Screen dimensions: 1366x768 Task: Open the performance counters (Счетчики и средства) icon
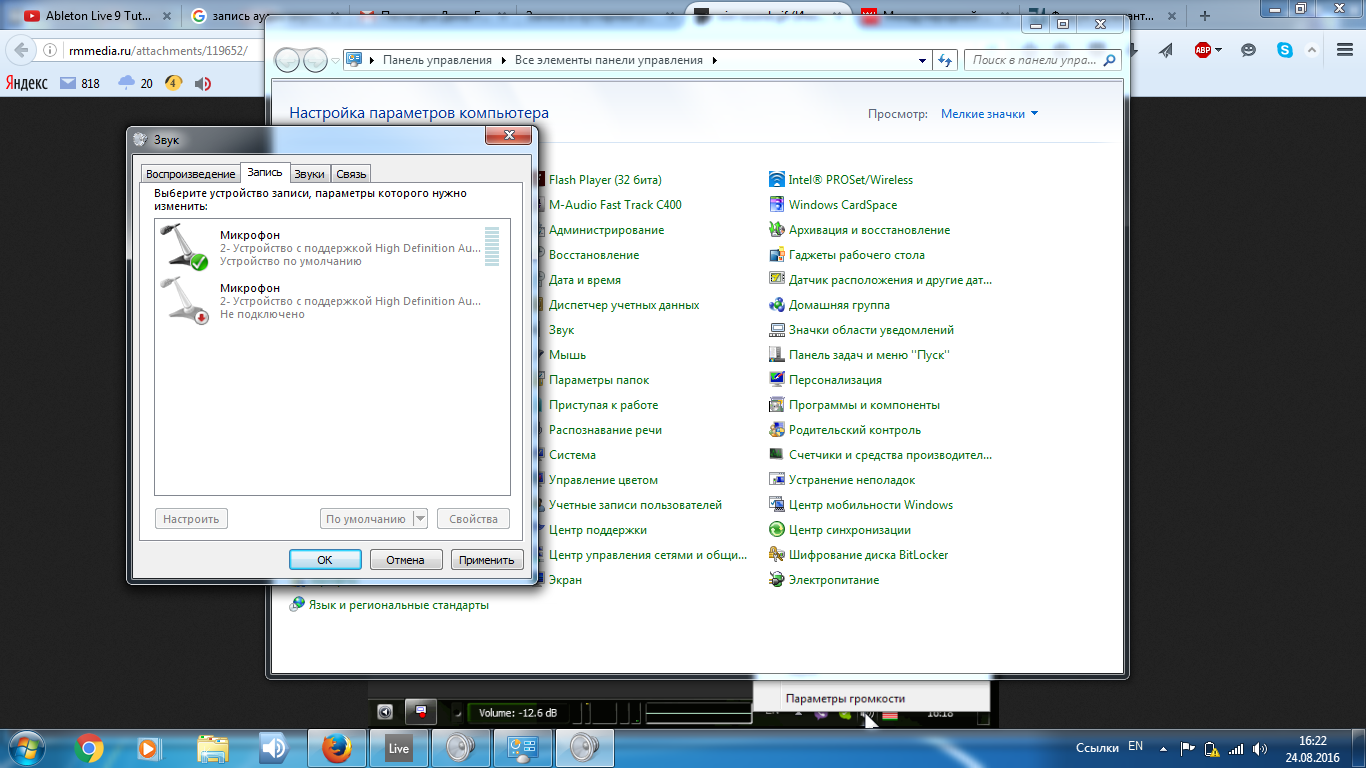click(x=777, y=455)
